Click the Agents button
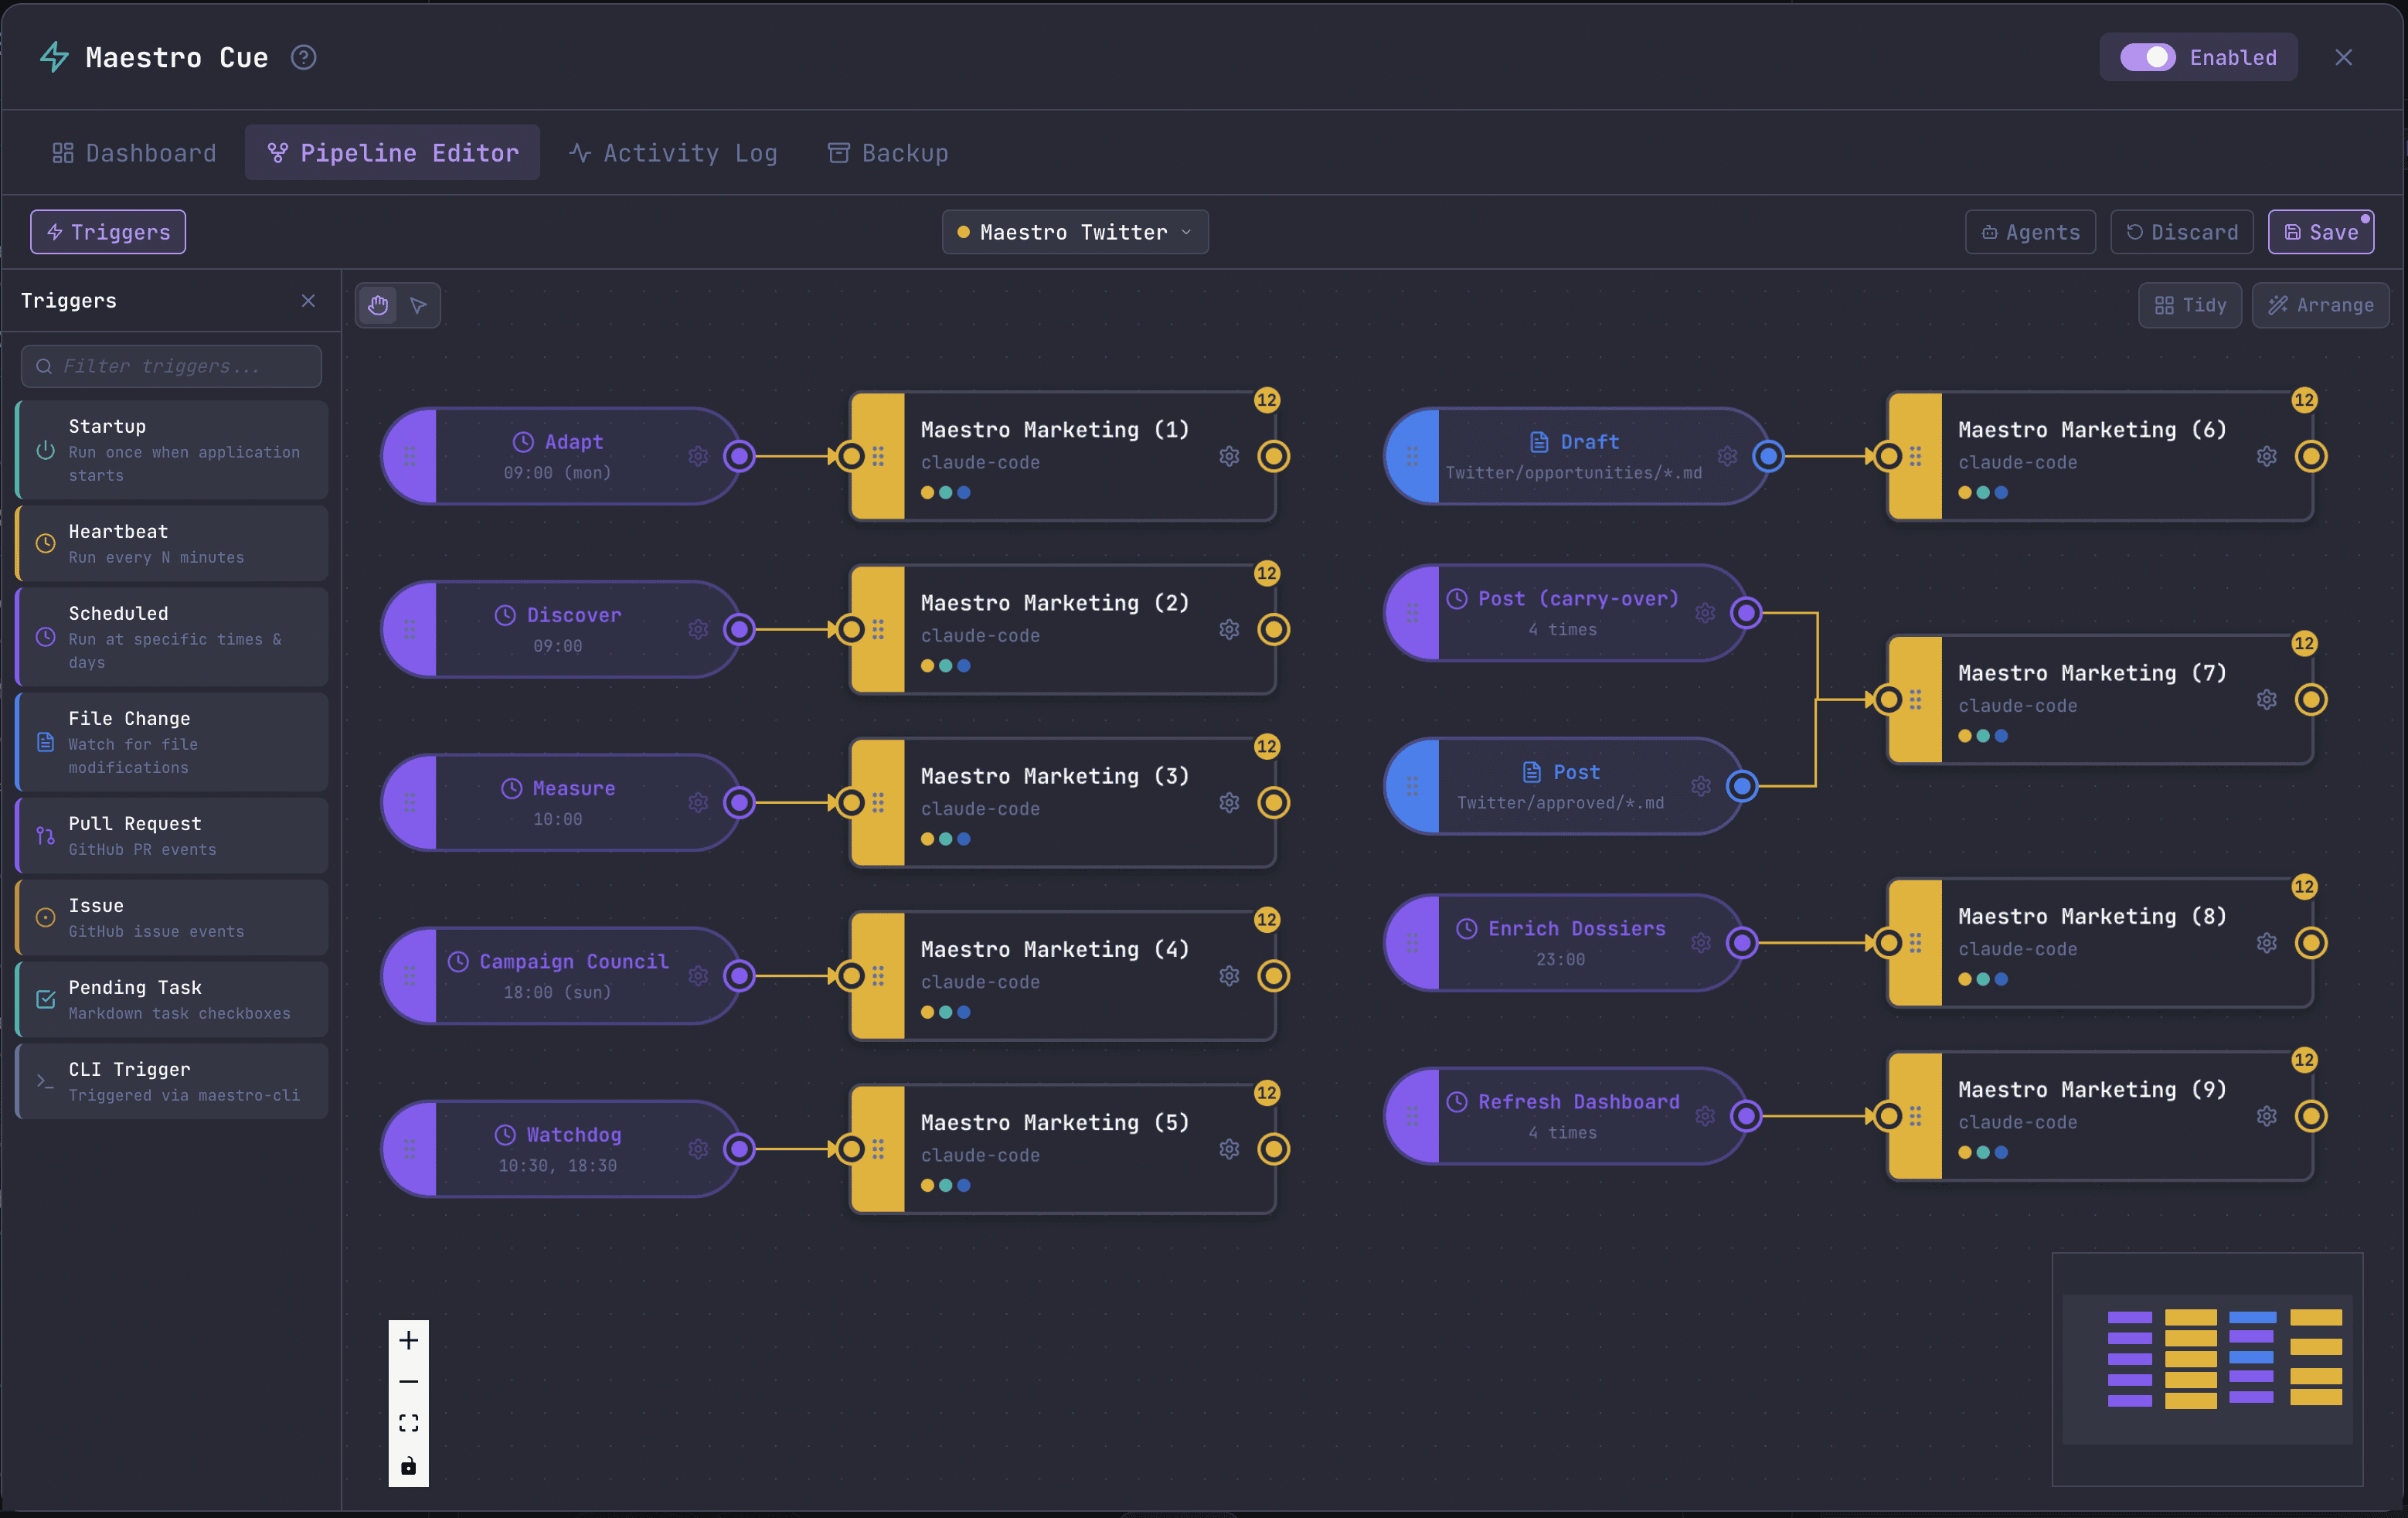 (2030, 232)
